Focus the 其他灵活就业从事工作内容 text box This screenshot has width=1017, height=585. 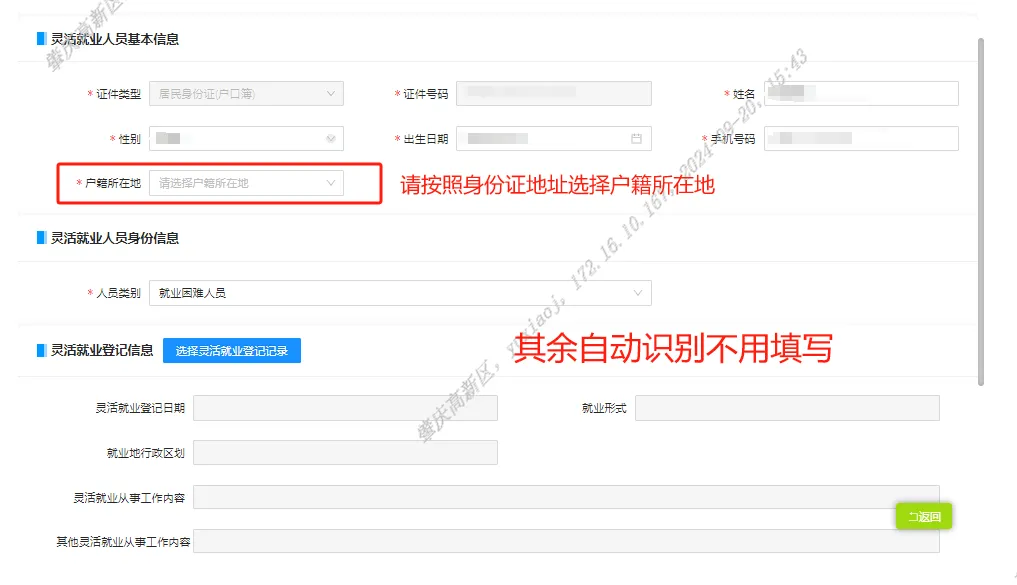[566, 541]
